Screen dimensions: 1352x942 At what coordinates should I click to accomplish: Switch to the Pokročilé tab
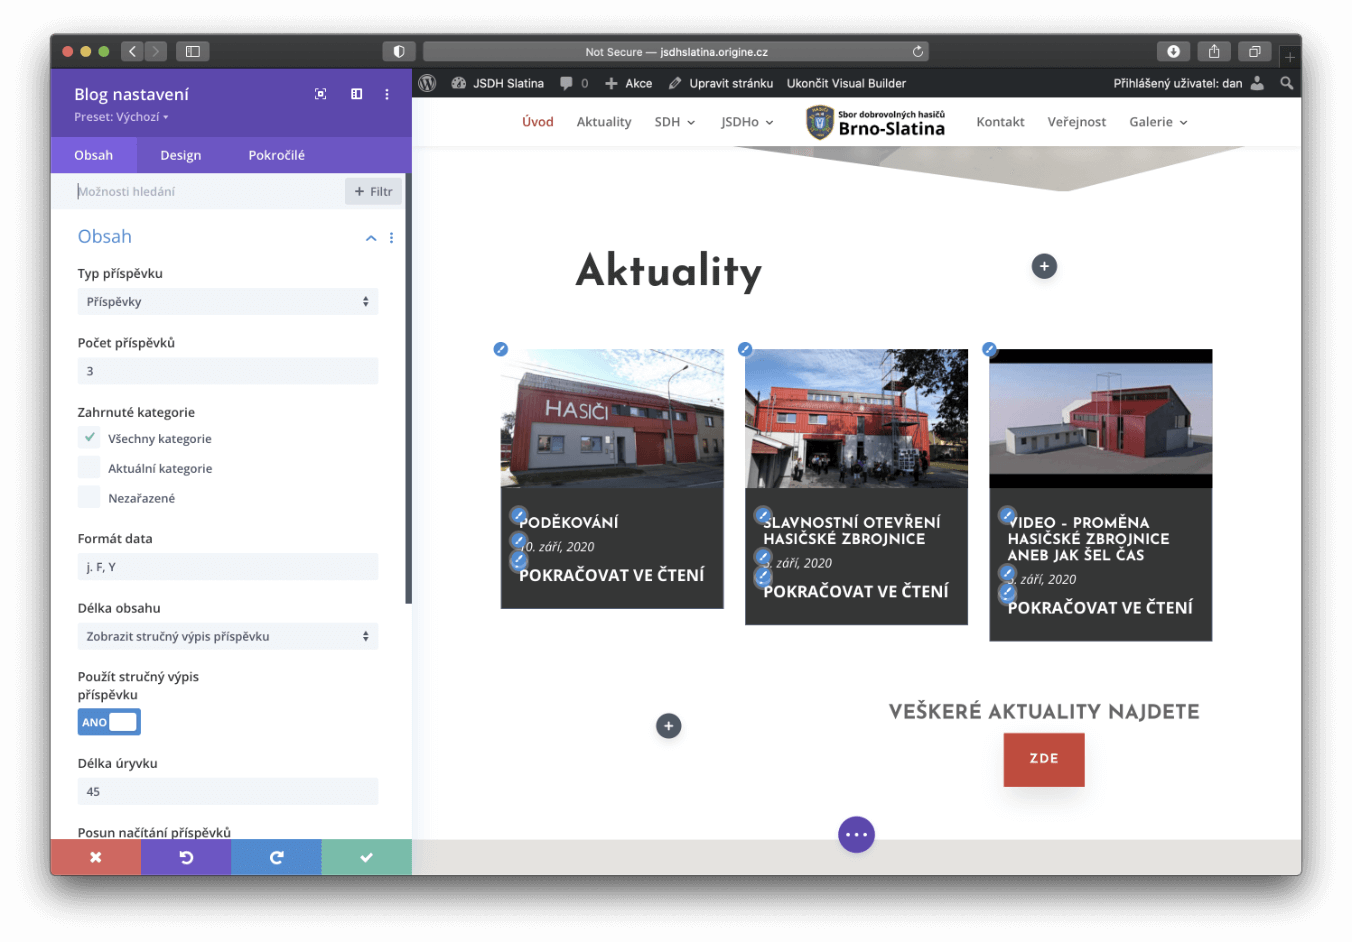coord(276,155)
